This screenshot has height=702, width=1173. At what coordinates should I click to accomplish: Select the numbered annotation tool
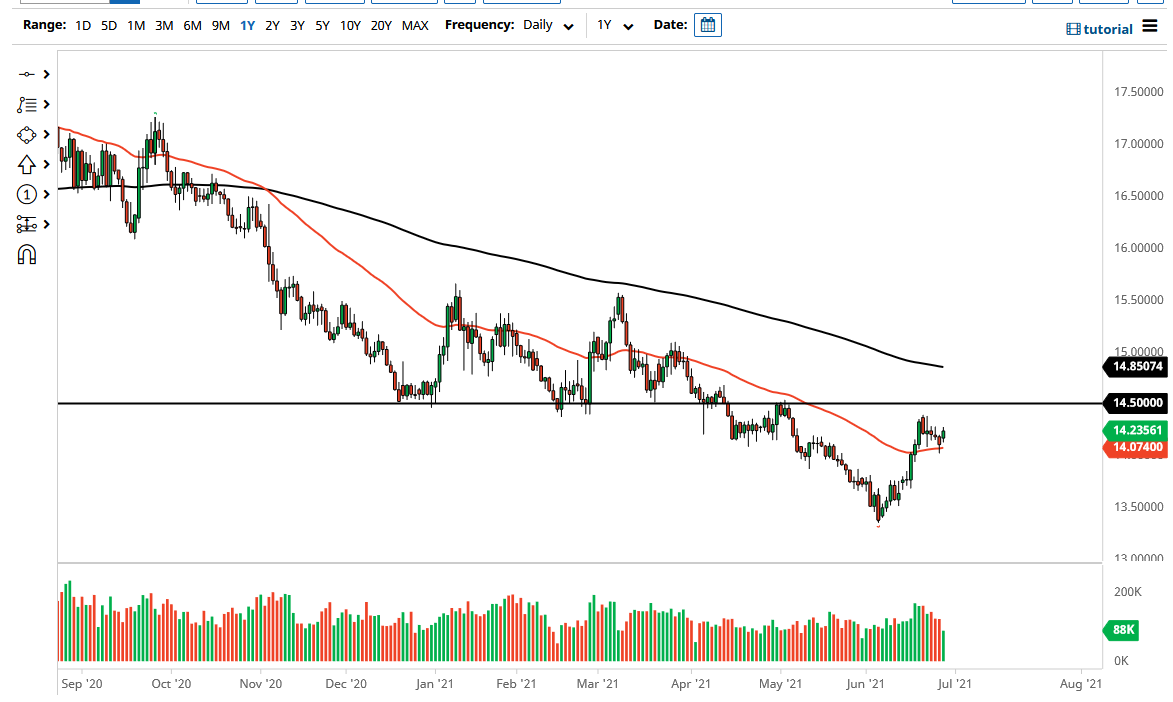click(x=27, y=194)
